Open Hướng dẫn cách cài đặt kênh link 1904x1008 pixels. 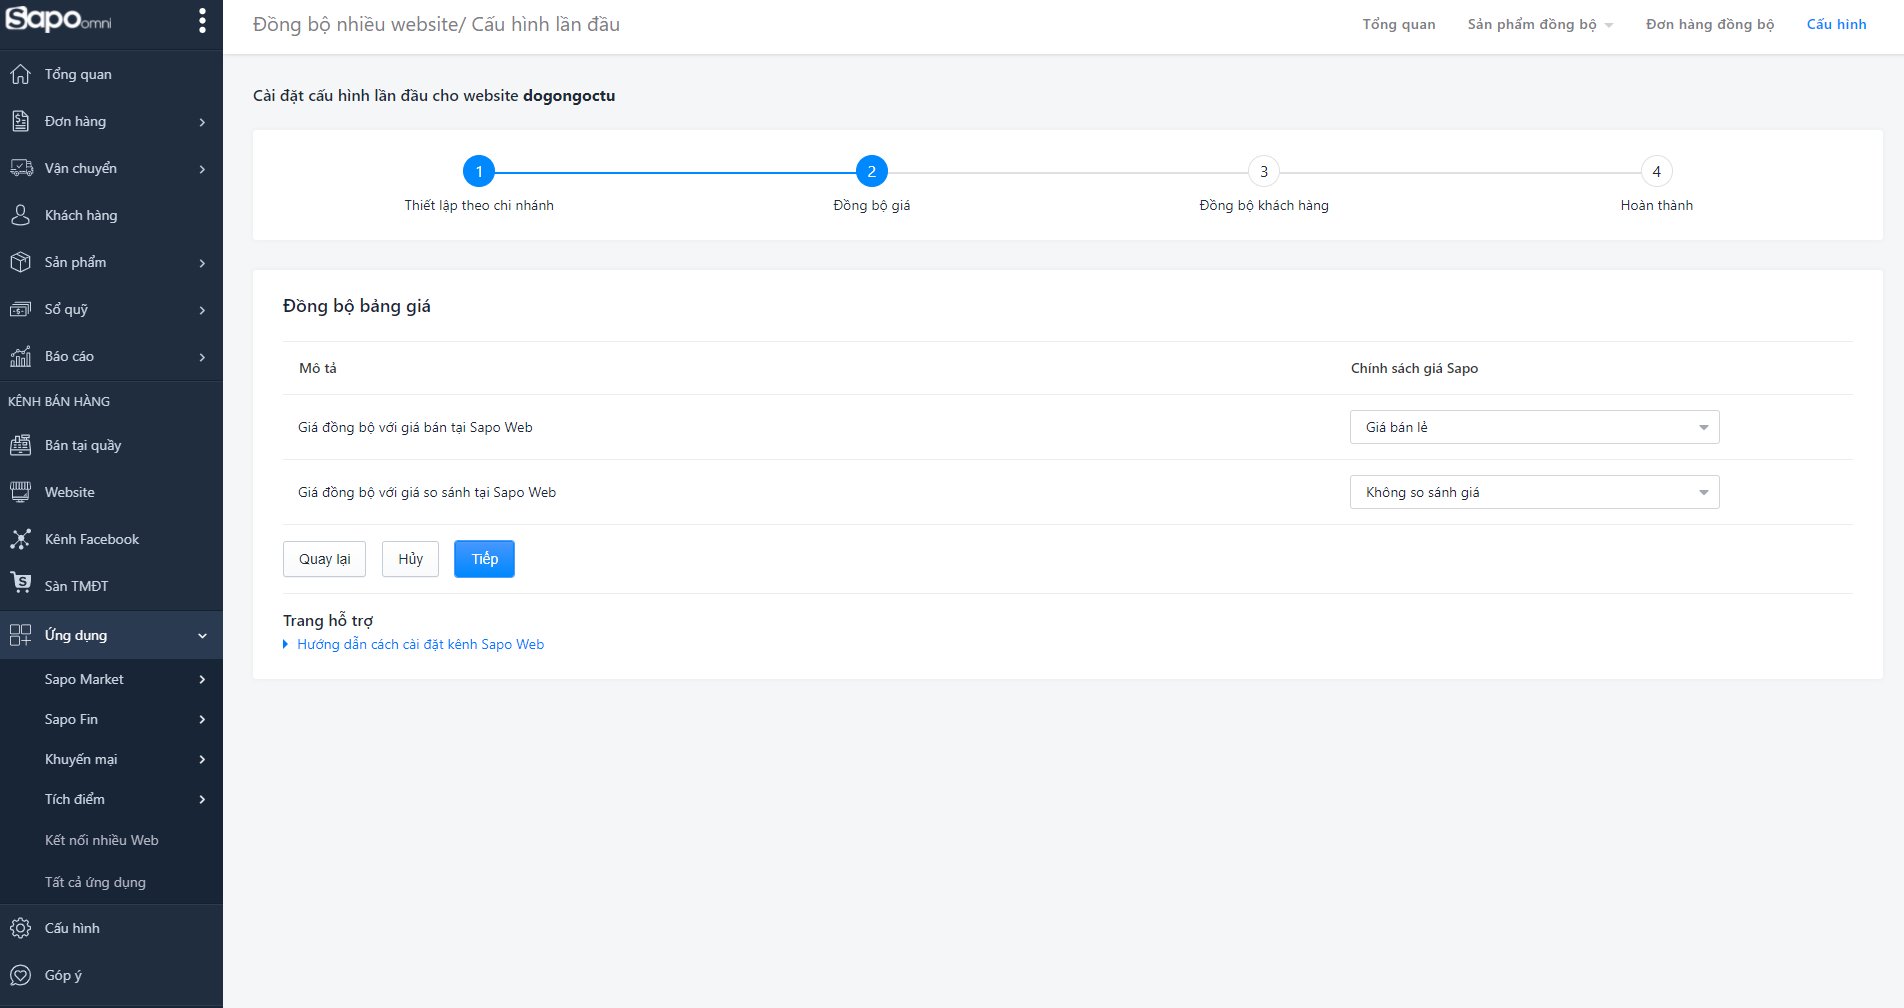click(420, 644)
